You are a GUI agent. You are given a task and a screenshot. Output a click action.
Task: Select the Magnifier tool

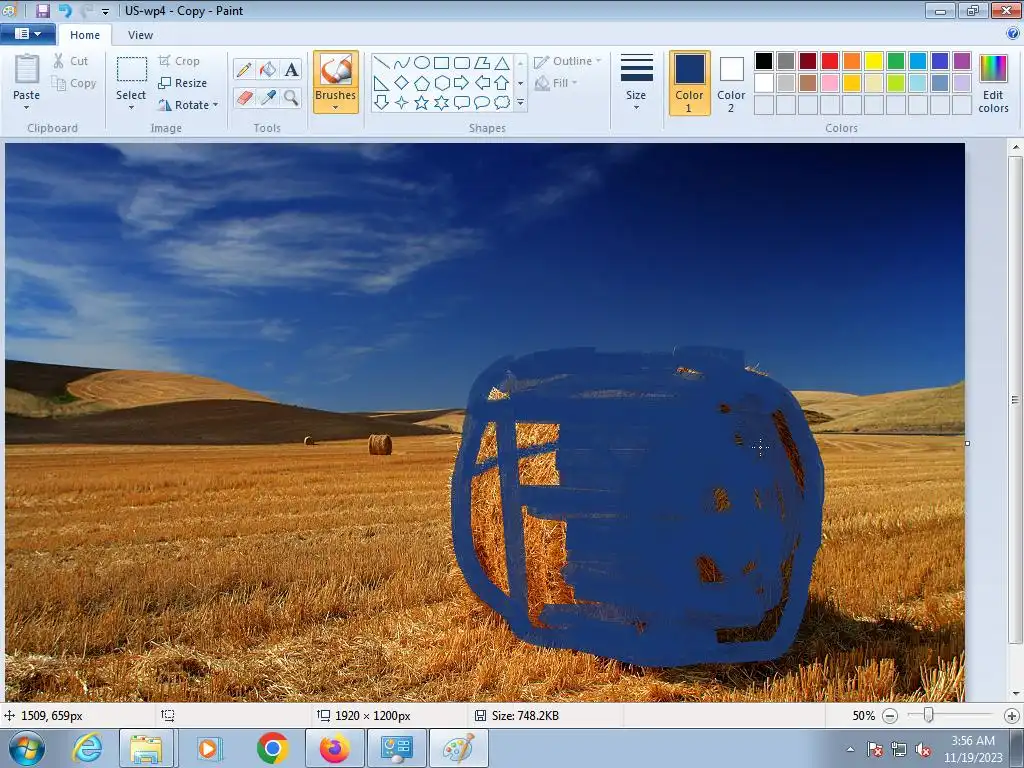(291, 98)
